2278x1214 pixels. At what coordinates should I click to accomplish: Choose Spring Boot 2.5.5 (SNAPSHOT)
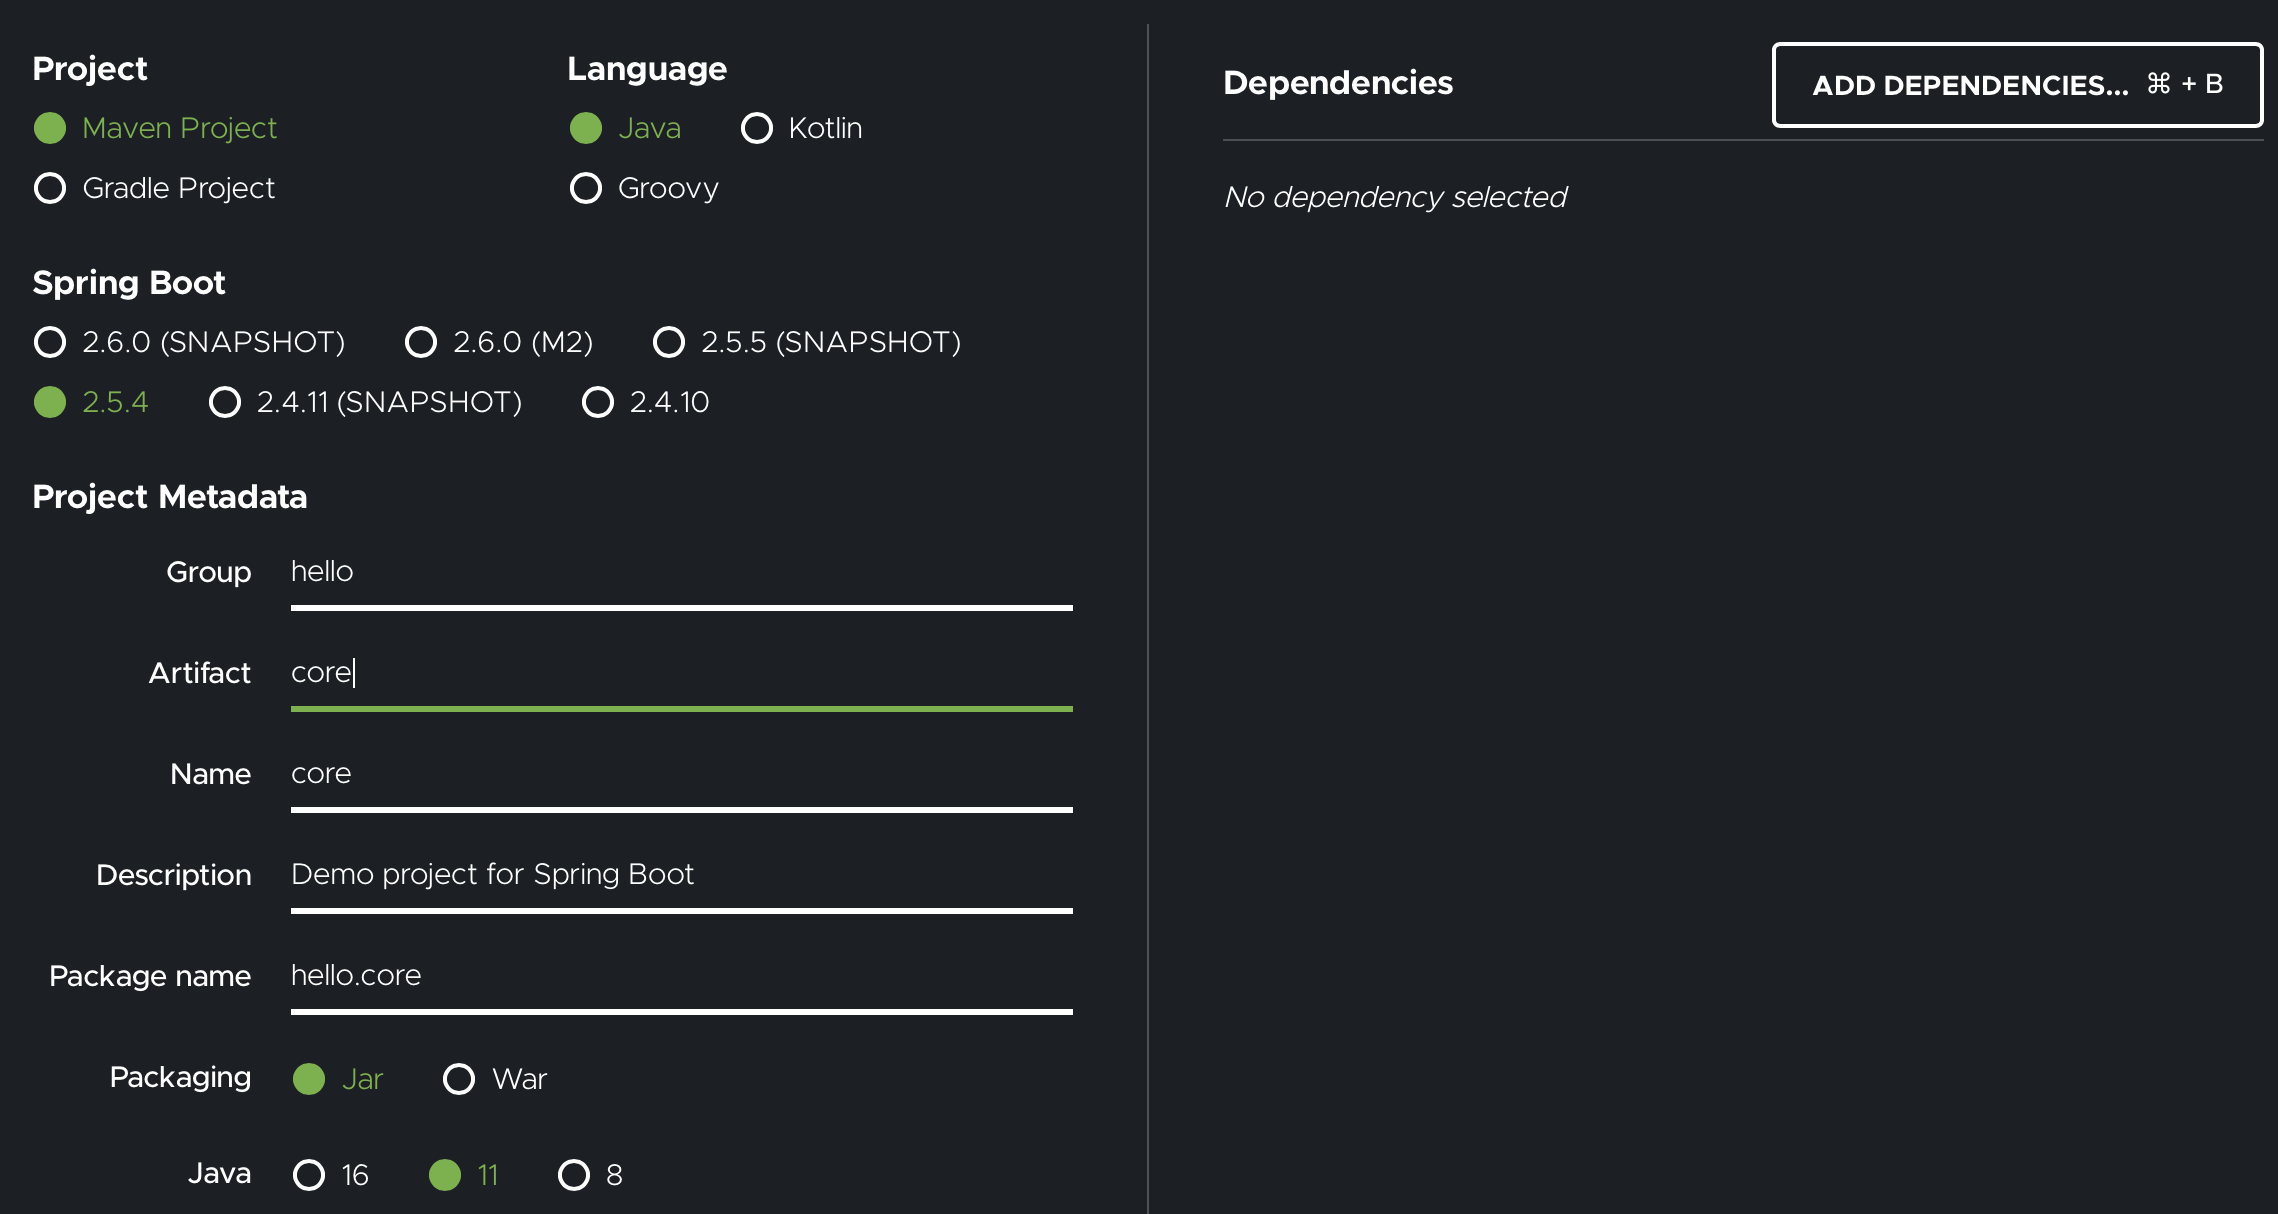point(669,342)
